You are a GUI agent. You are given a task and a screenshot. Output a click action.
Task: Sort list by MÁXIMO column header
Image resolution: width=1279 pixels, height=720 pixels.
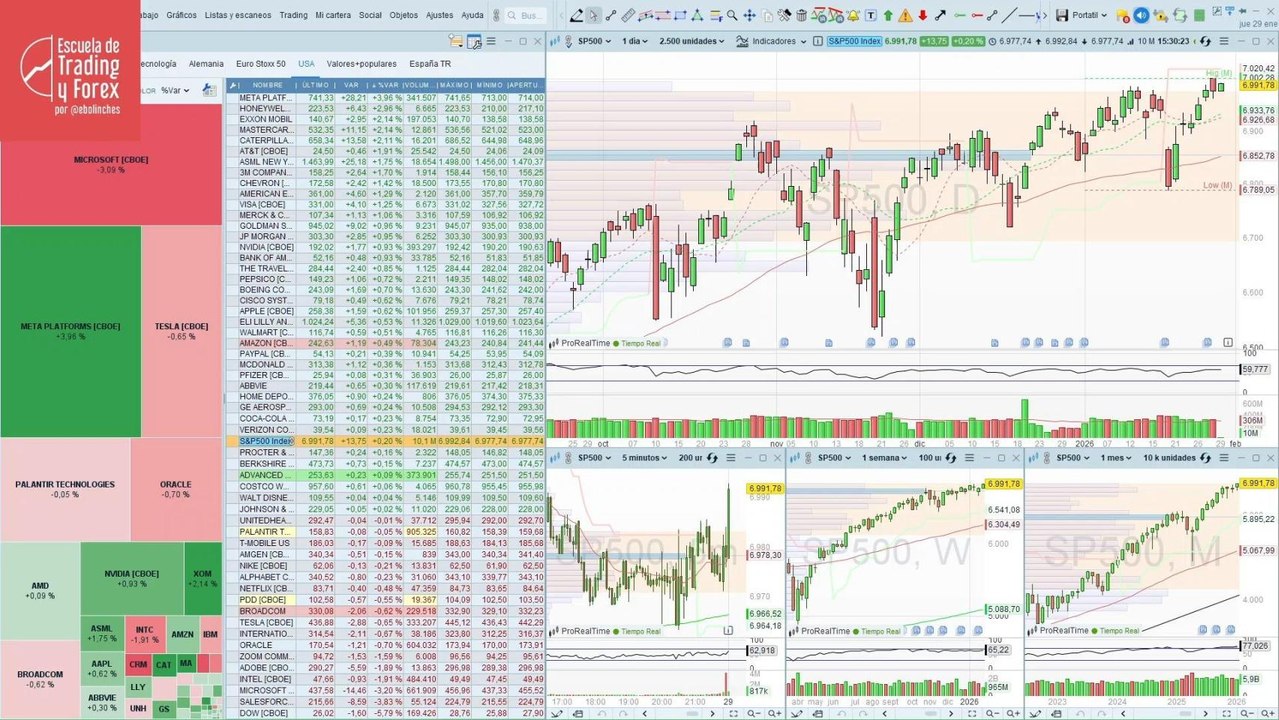click(454, 85)
